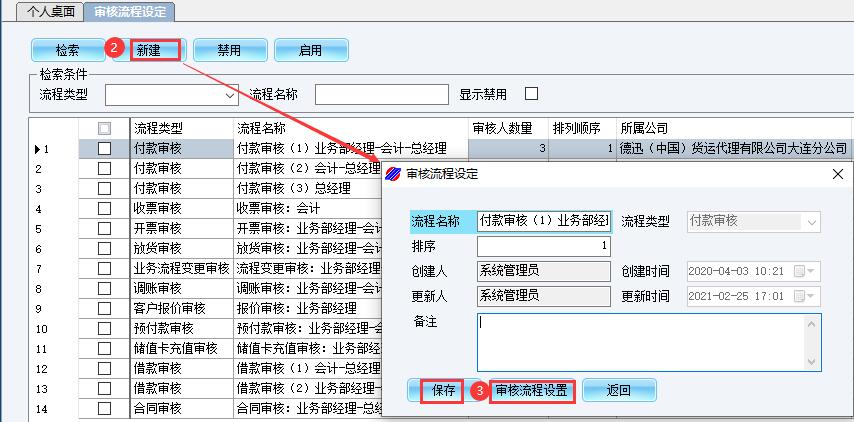Open the 流程类型 search dropdown
Viewport: 854px width, 422px height.
[x=231, y=95]
